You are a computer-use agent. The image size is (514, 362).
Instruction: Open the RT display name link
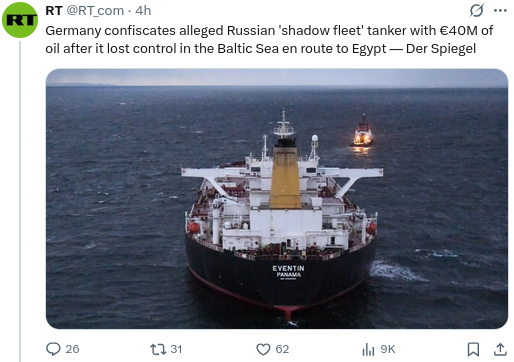(x=54, y=11)
